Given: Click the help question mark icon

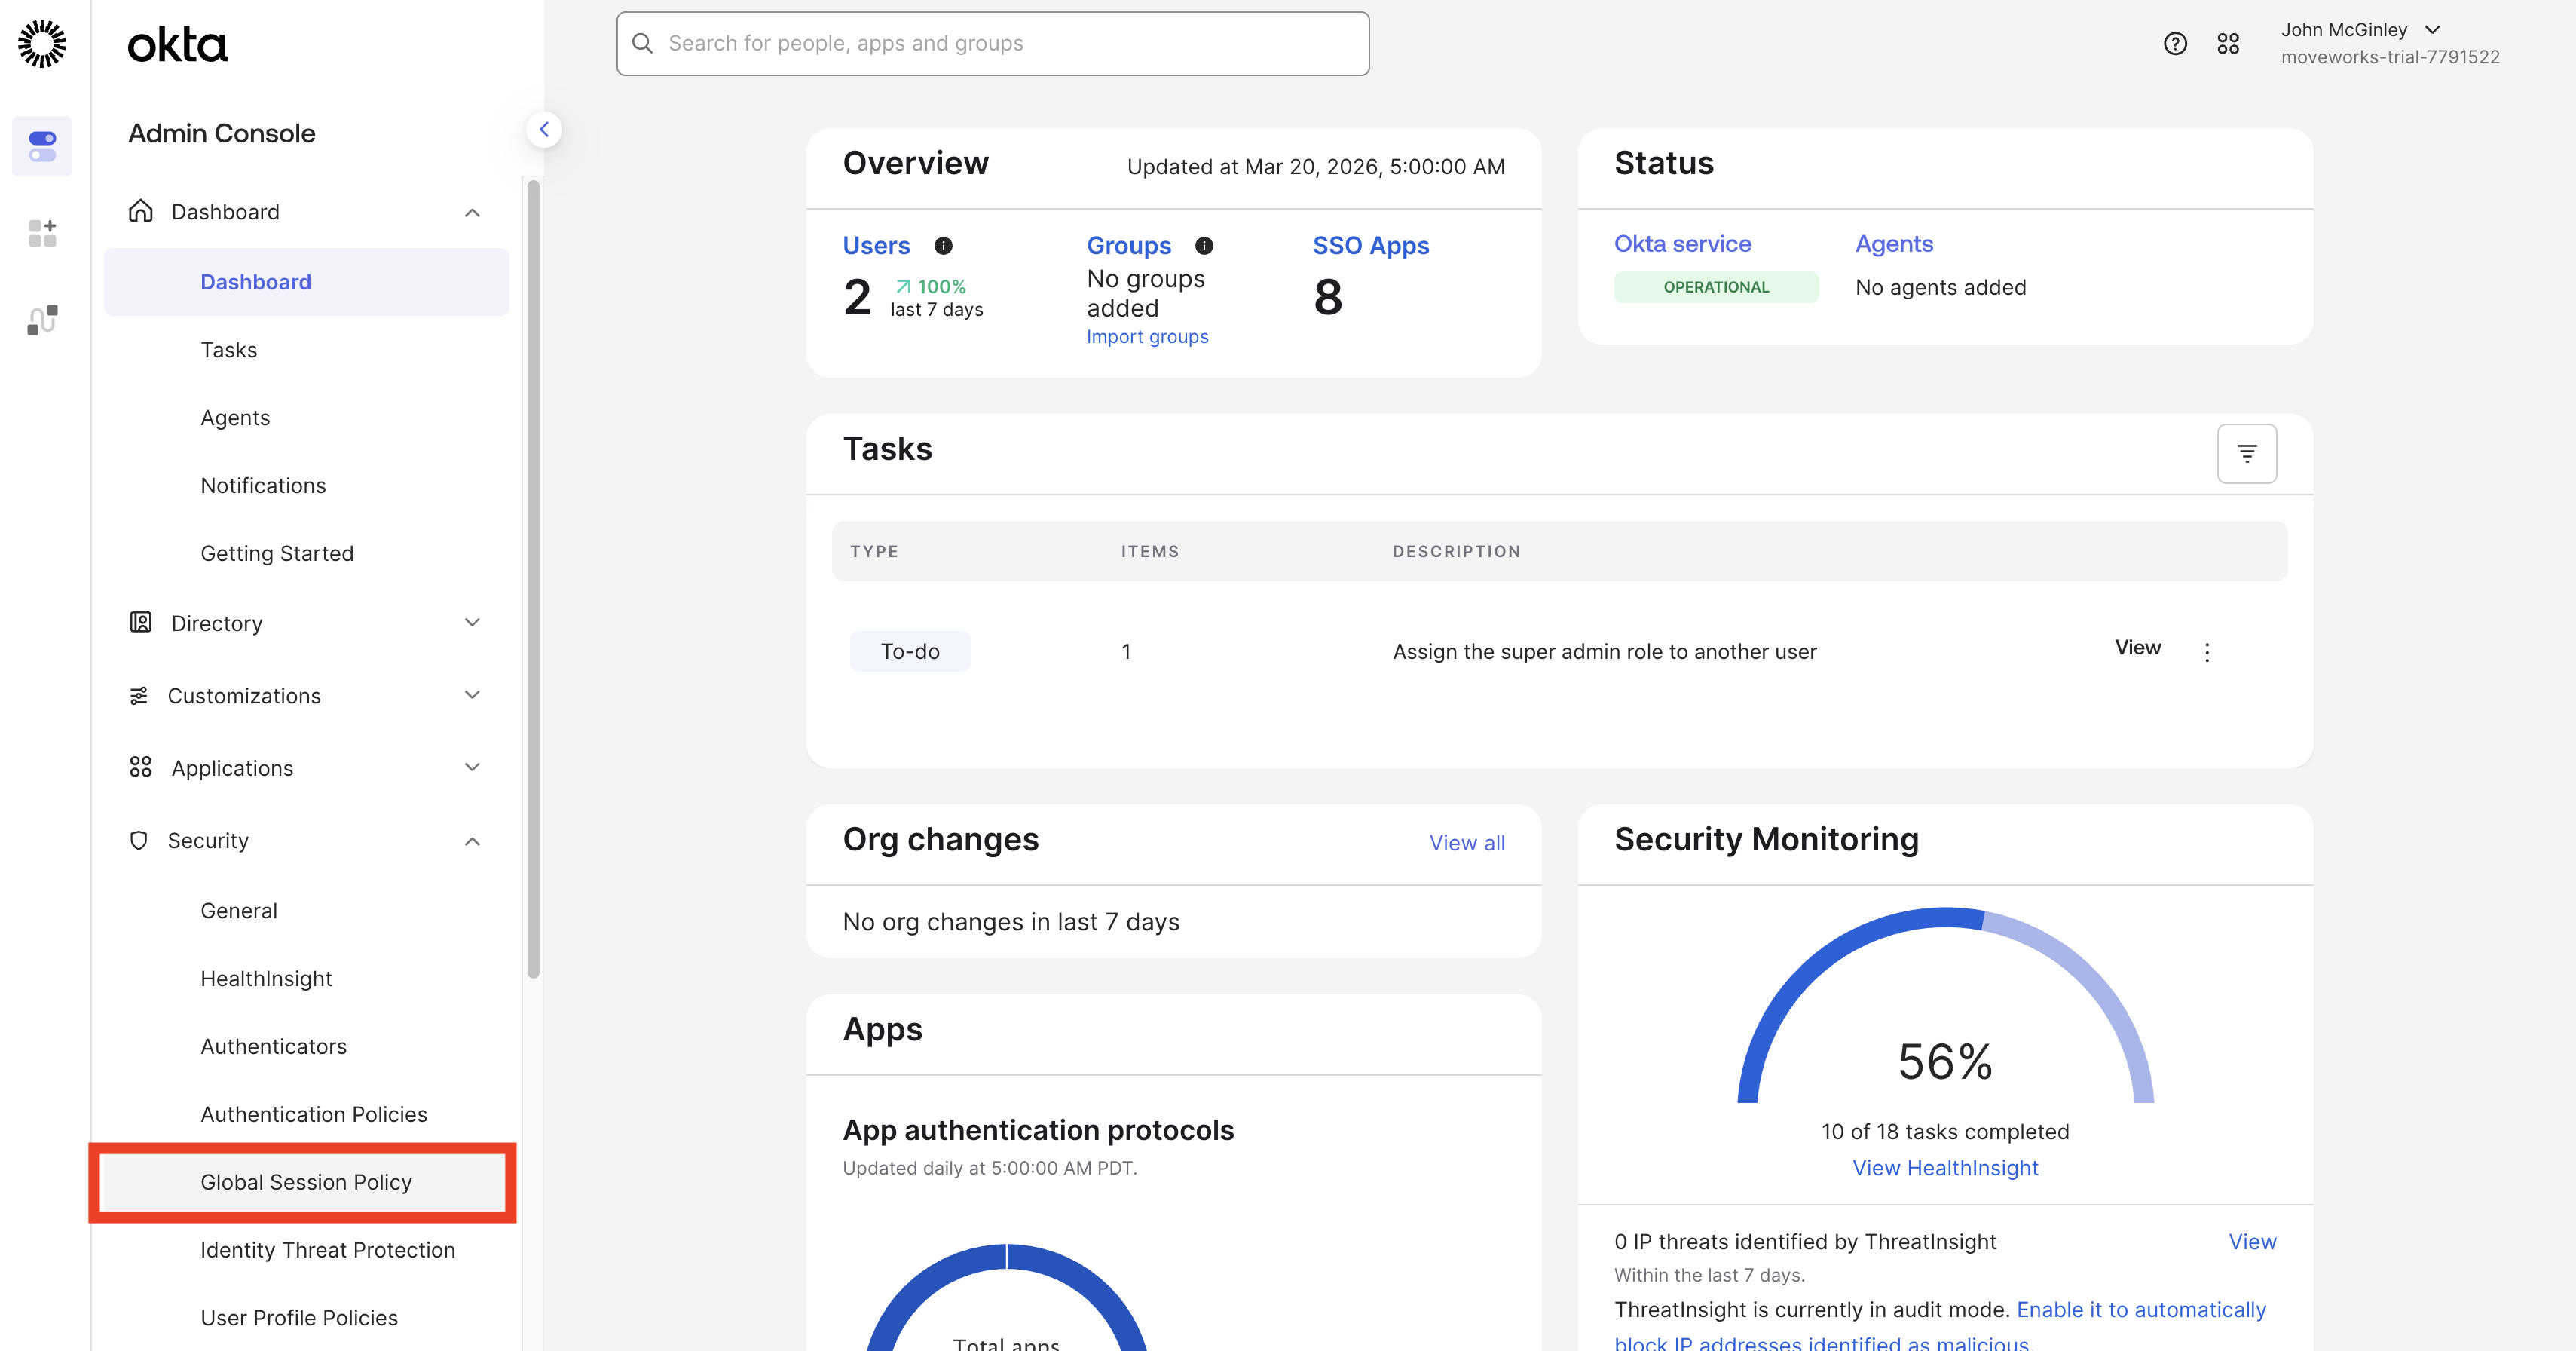Looking at the screenshot, I should [x=2174, y=43].
